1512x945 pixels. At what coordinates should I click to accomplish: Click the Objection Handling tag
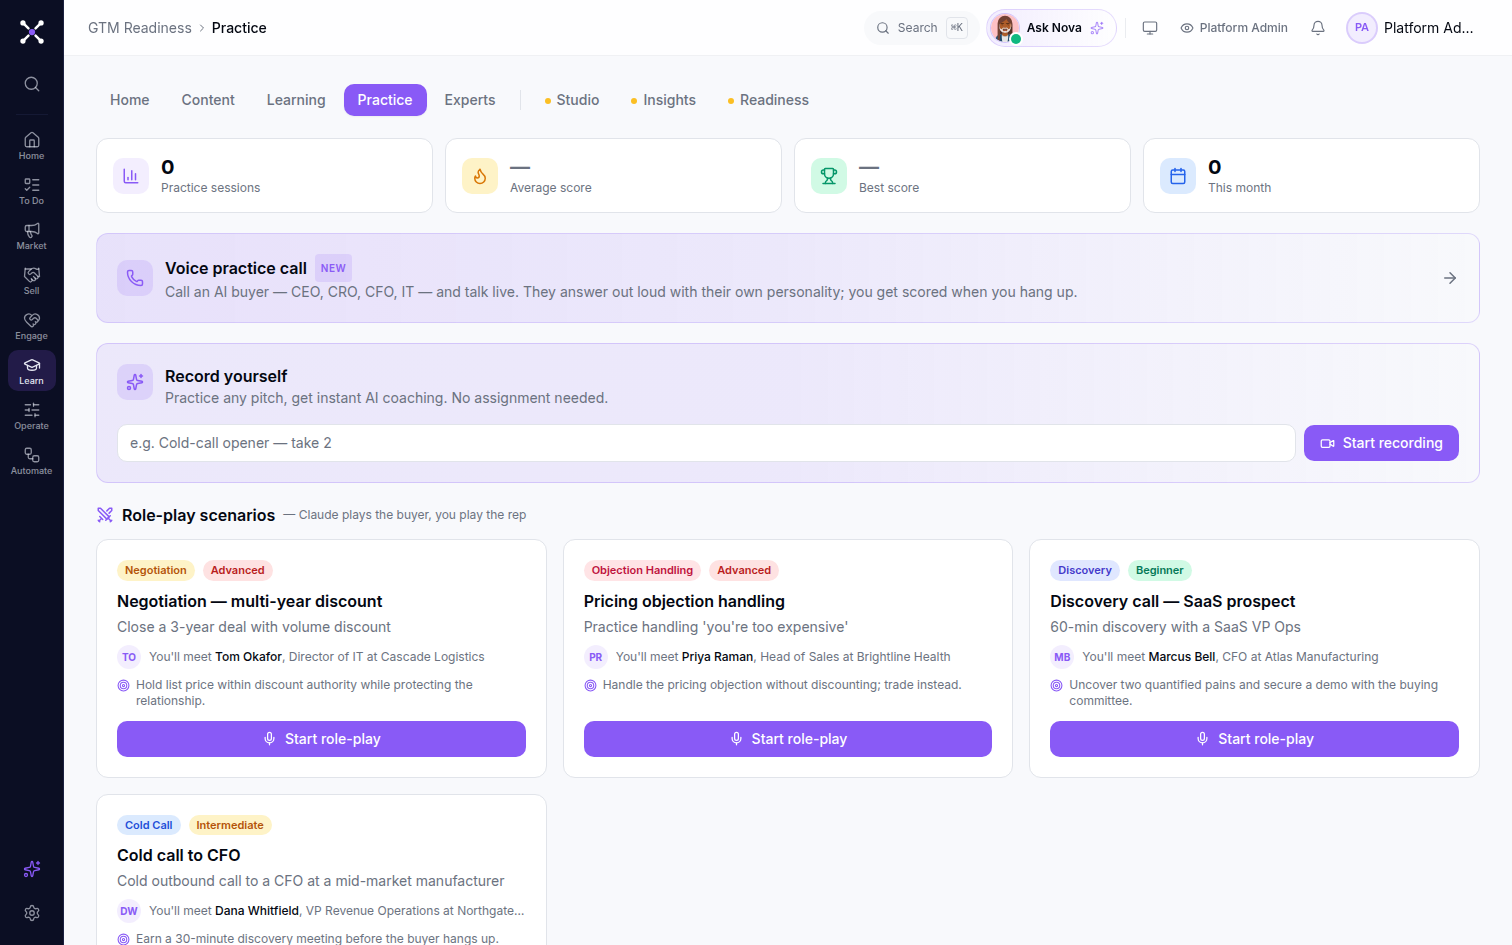pos(642,570)
